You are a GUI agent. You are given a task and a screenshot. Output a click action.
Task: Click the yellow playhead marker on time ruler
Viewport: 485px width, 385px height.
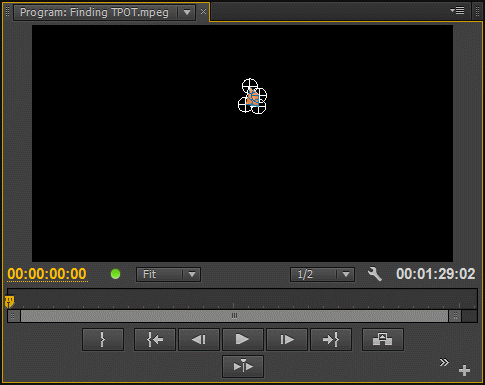[10, 302]
